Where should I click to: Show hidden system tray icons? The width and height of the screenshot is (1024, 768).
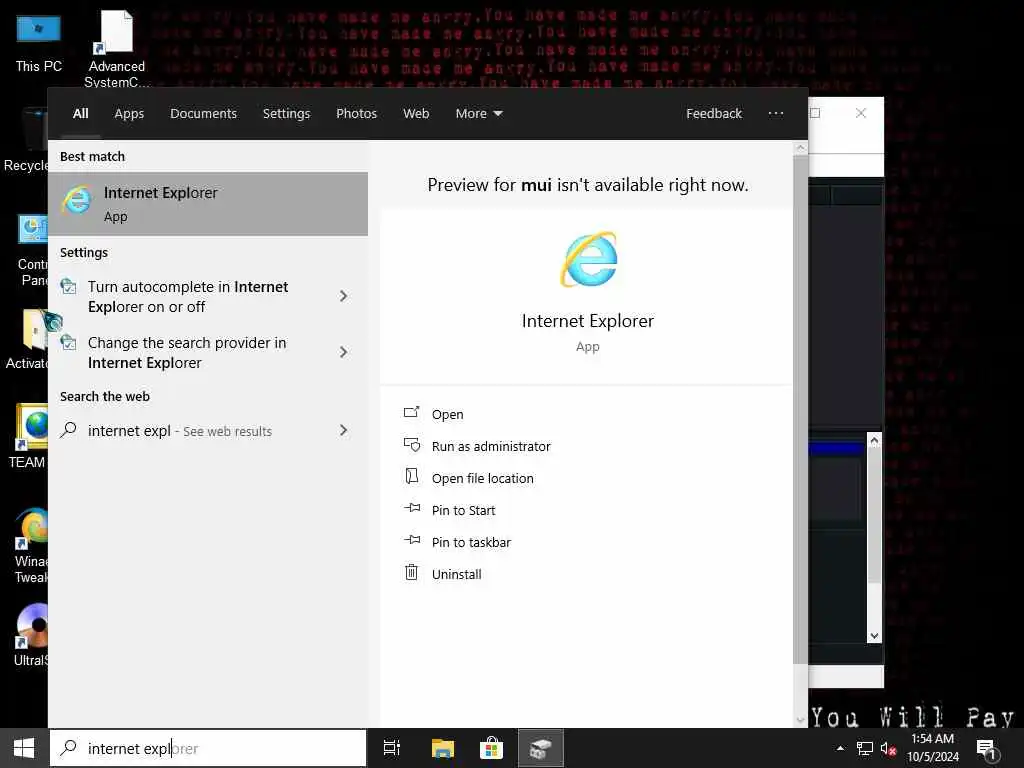[x=840, y=748]
